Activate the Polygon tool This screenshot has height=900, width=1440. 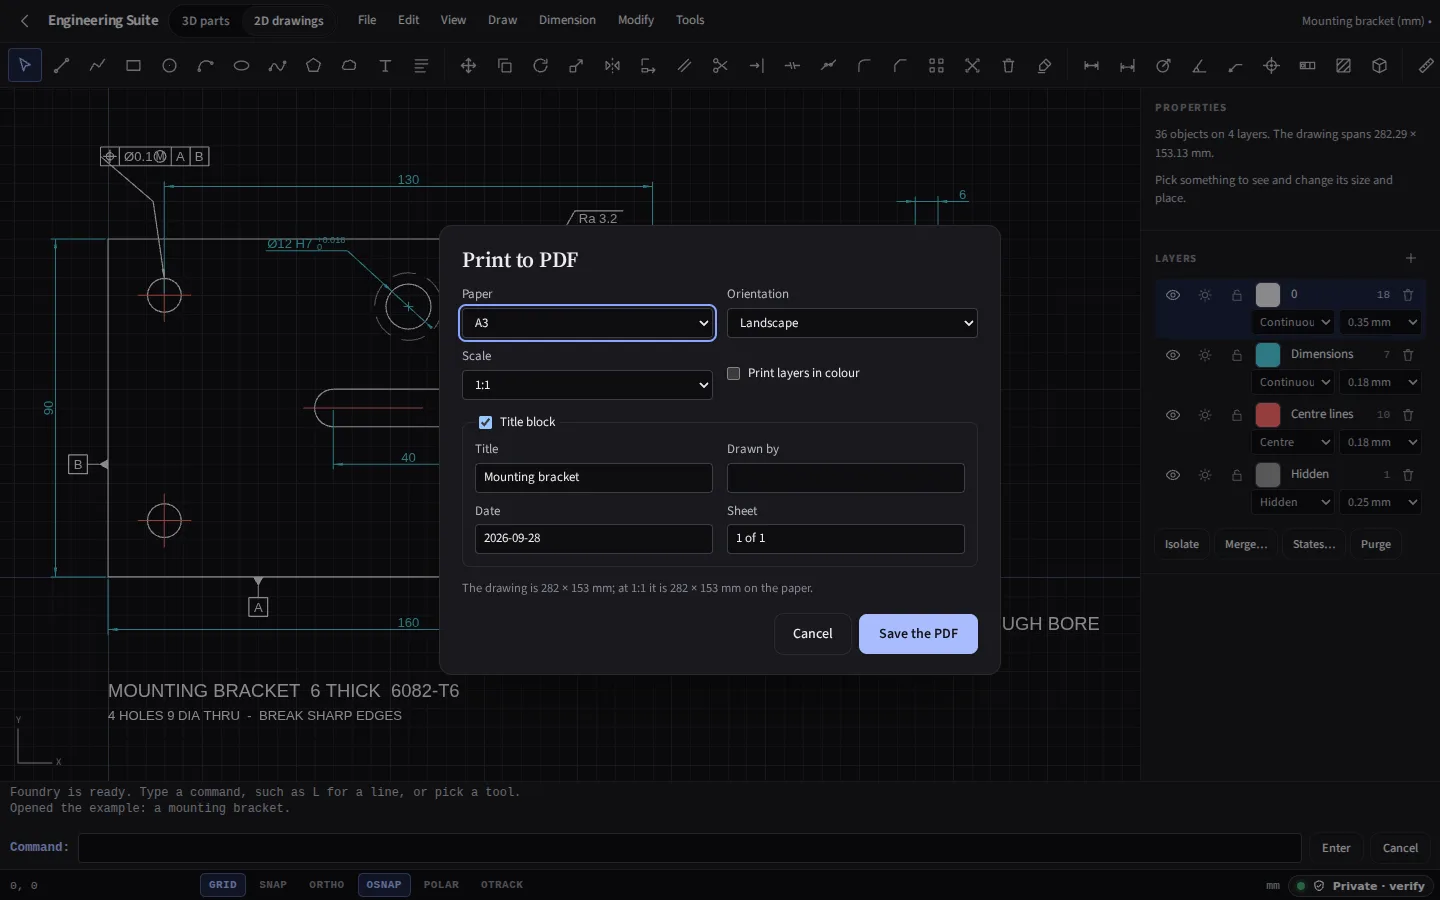pos(313,66)
